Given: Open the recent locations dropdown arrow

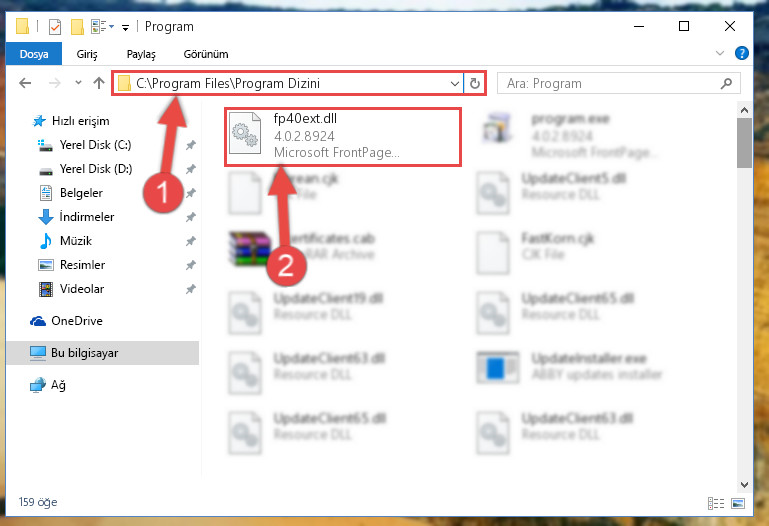Looking at the screenshot, I should point(78,83).
